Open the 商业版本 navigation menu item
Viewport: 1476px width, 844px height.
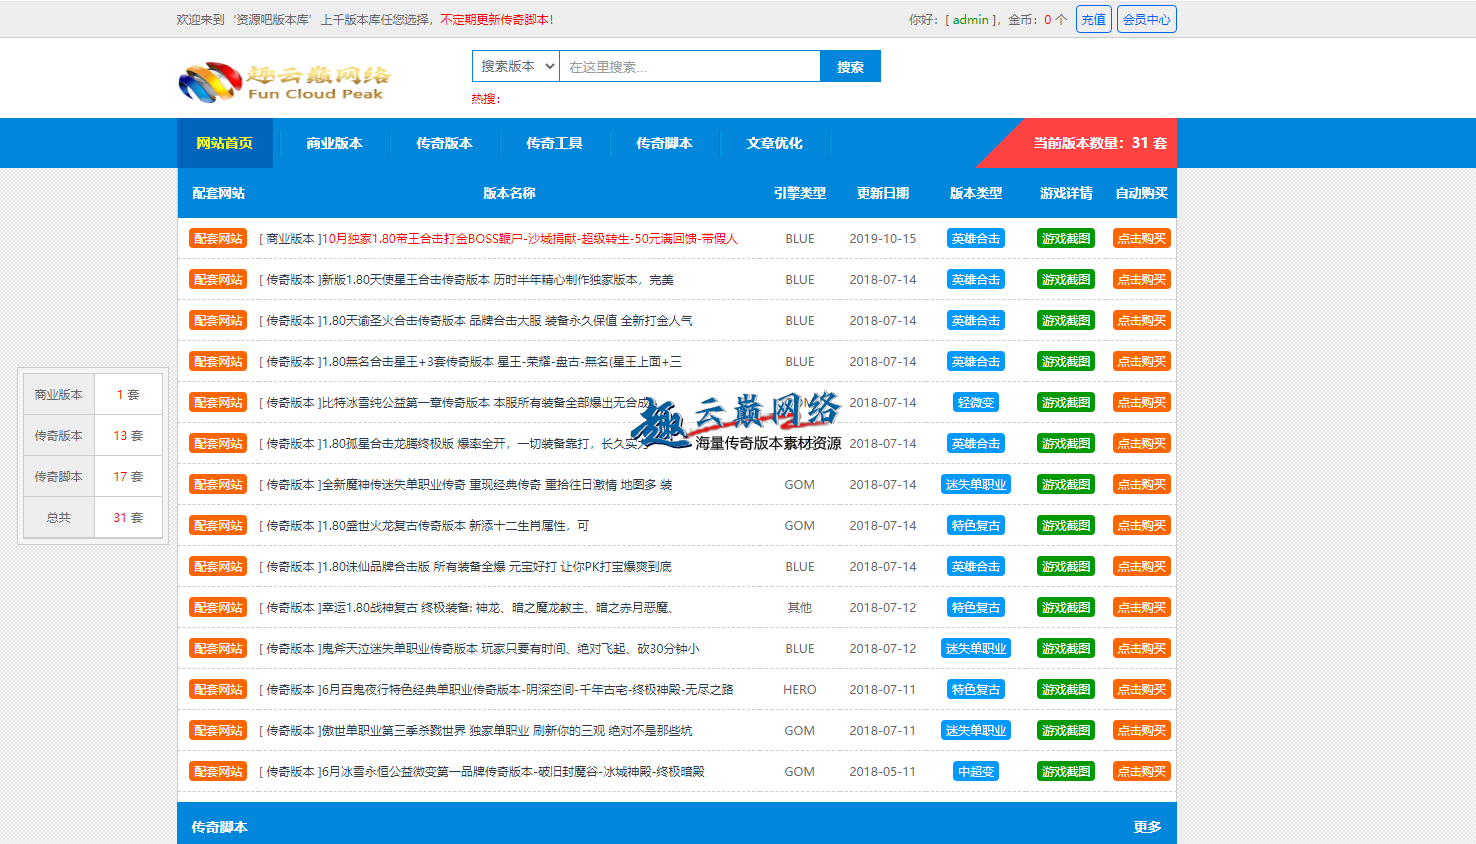point(334,143)
